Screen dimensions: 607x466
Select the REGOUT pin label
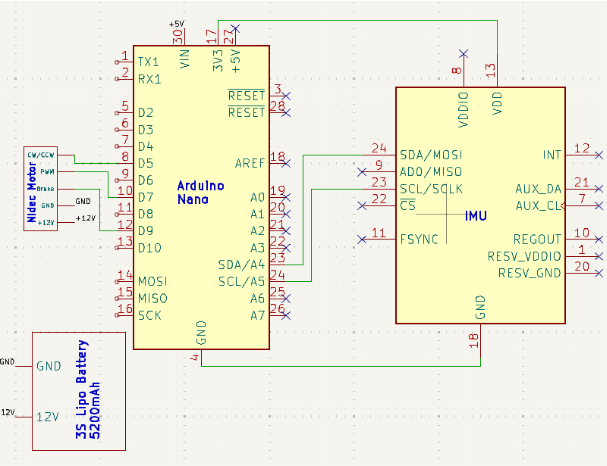[x=537, y=239]
